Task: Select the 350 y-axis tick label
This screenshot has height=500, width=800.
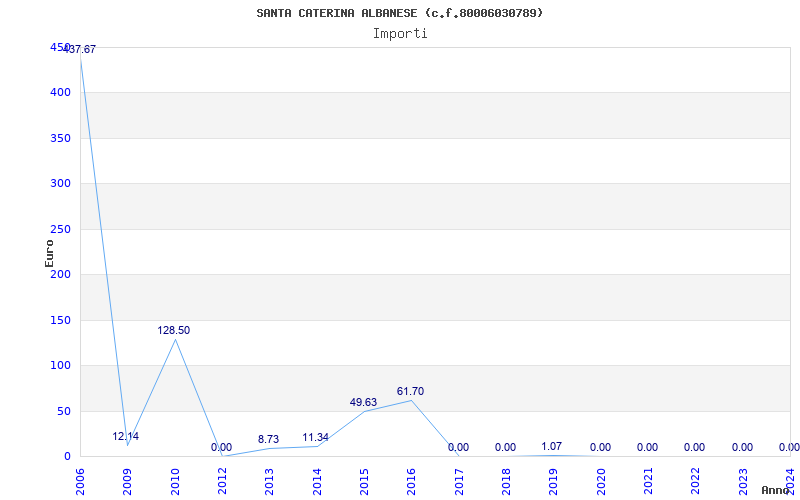Action: pyautogui.click(x=60, y=138)
